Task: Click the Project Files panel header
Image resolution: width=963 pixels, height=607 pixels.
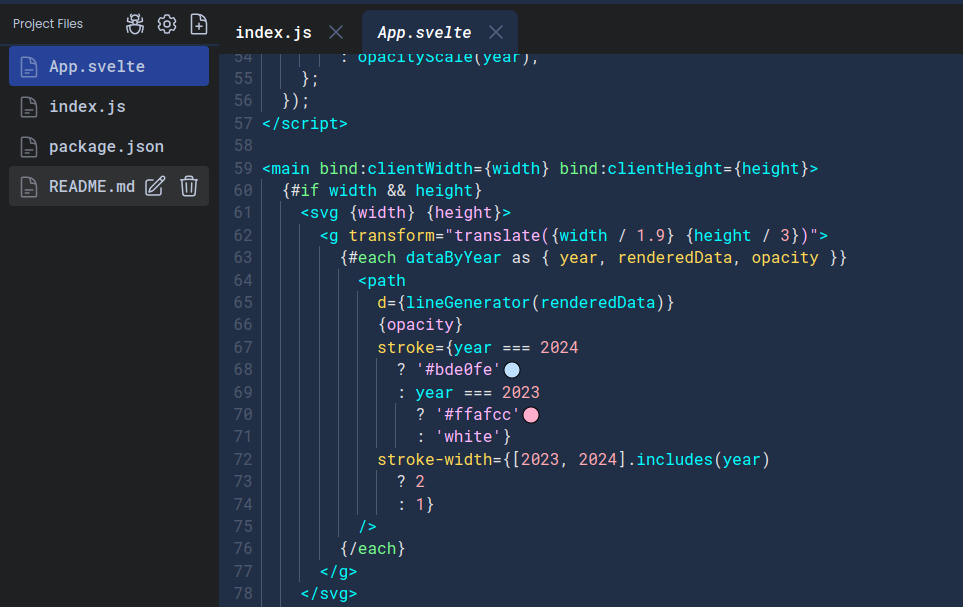Action: (x=48, y=24)
